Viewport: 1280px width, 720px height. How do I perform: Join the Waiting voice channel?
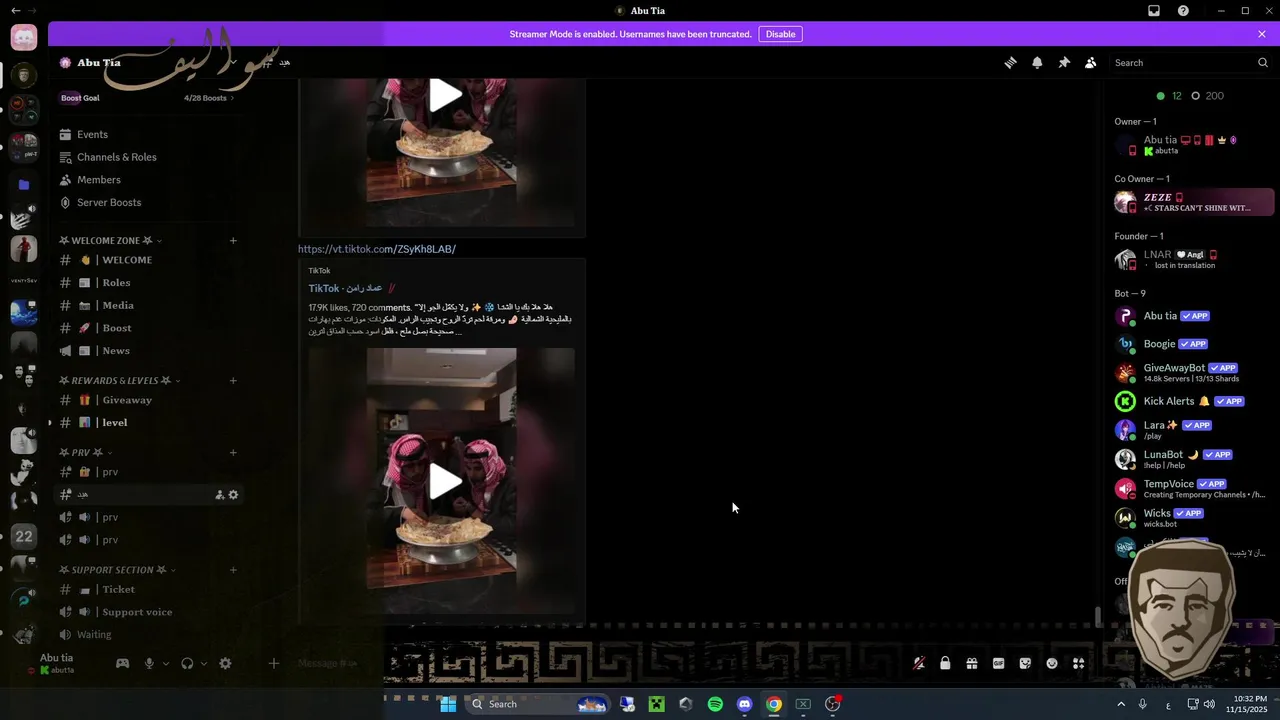[148, 634]
